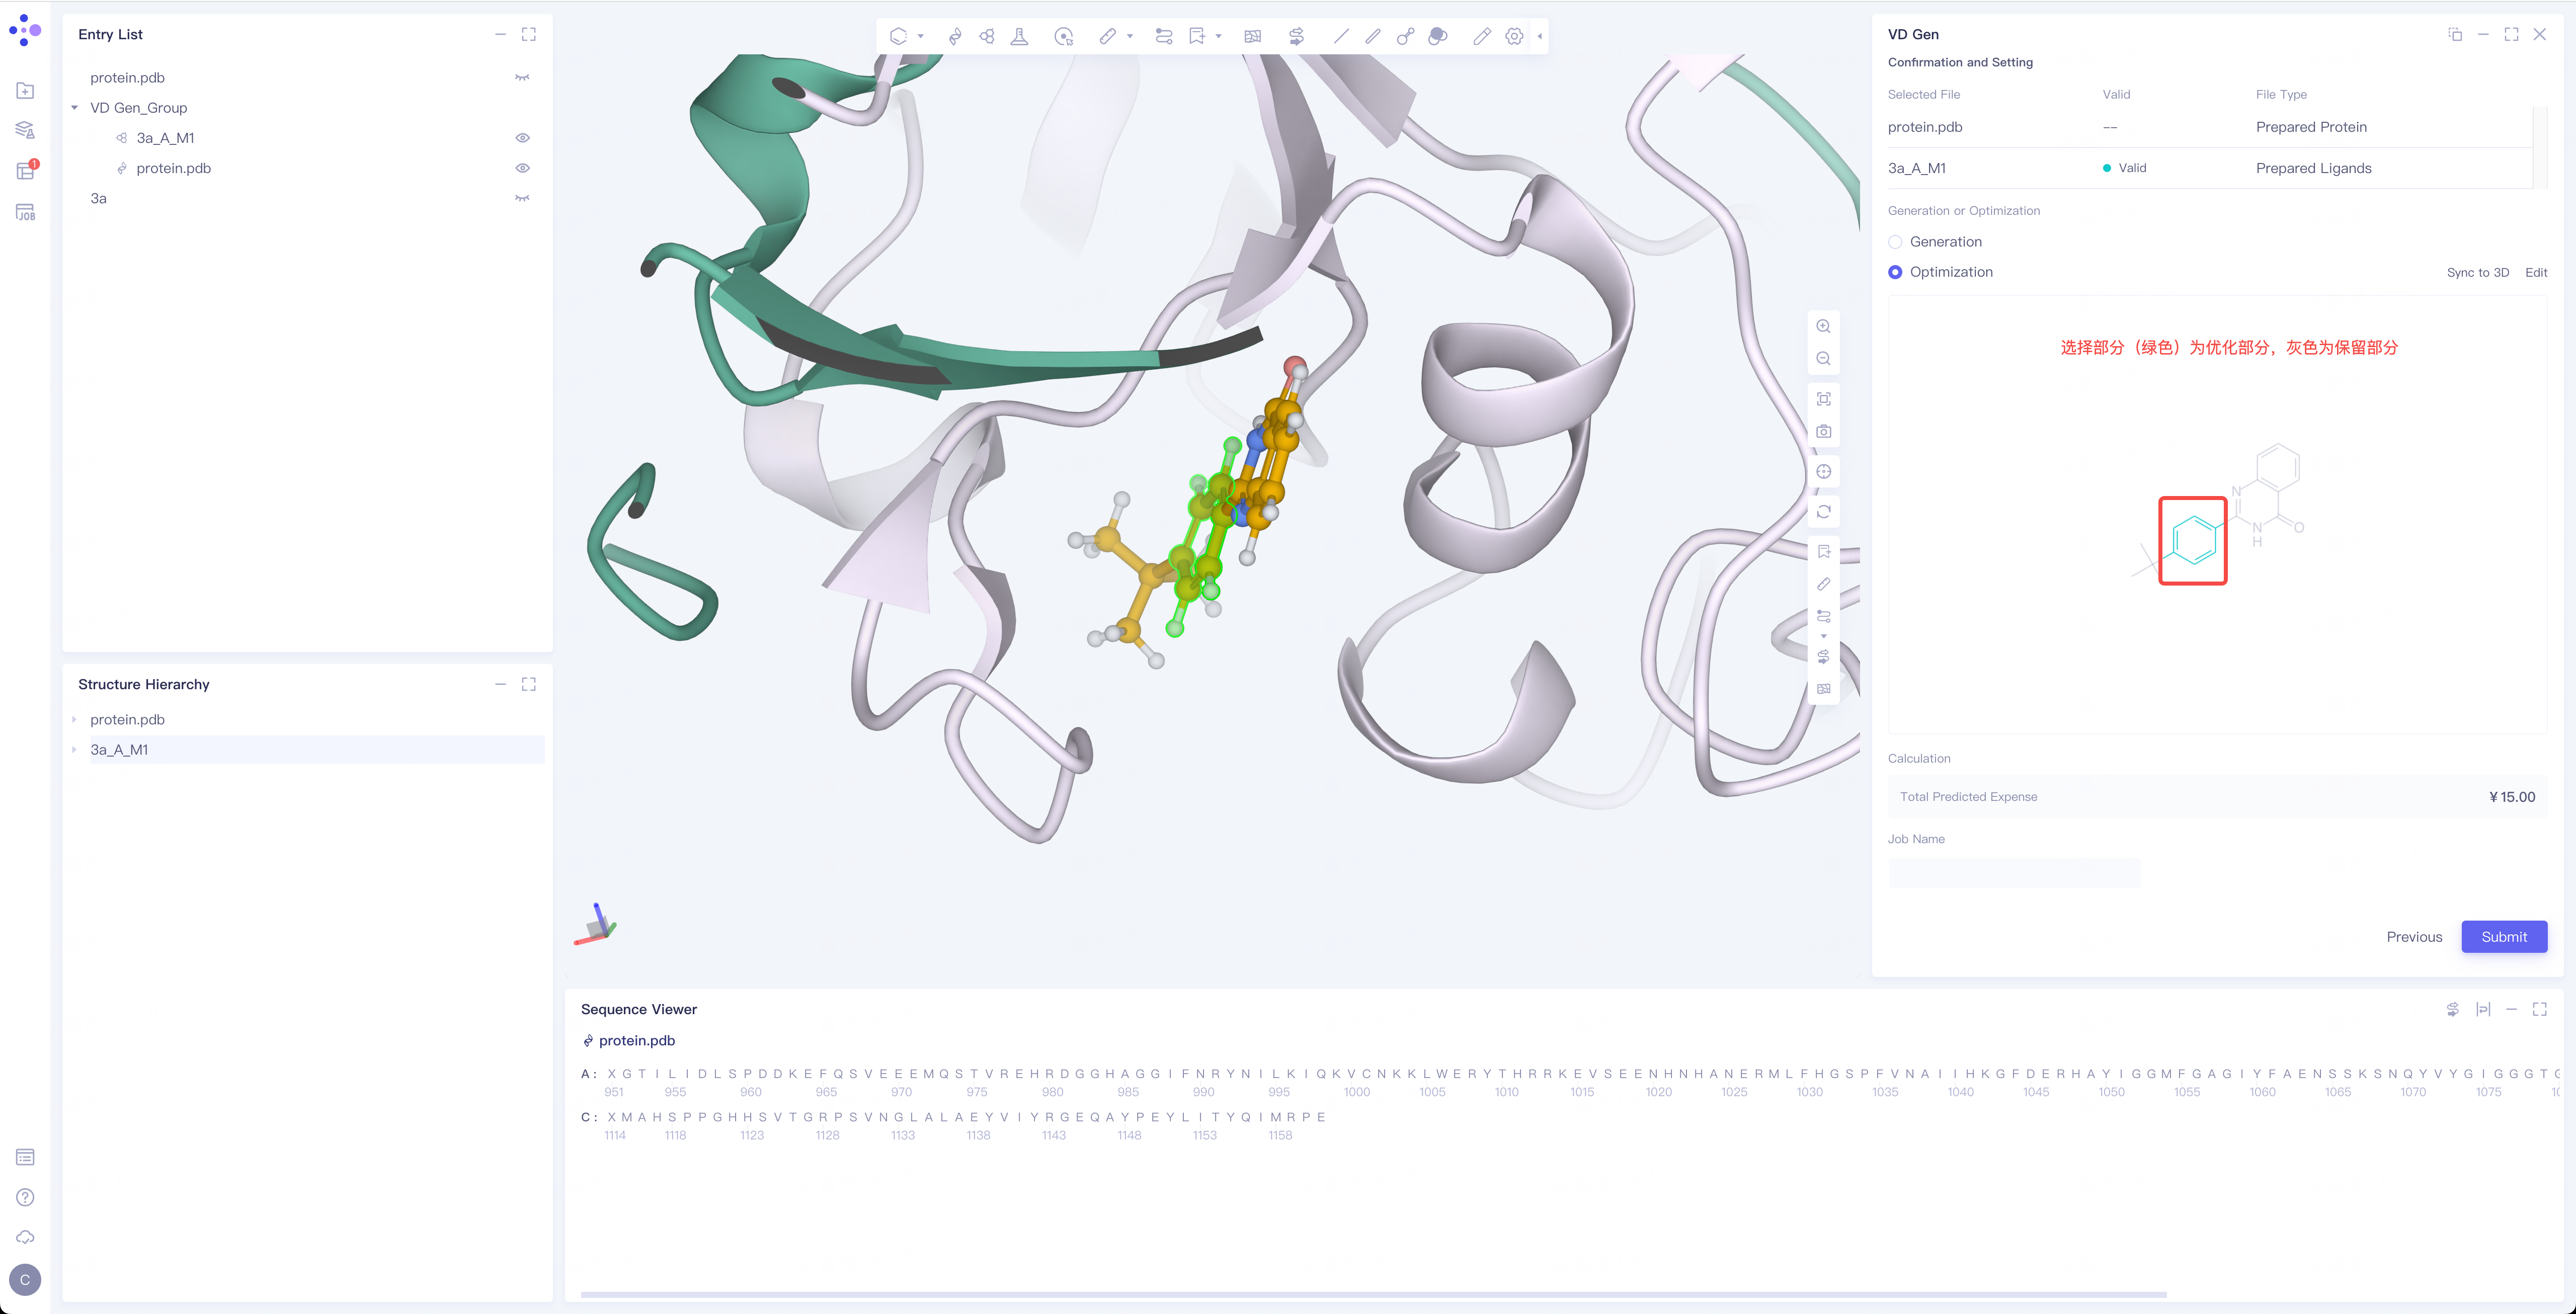Expand the side toolbar dropdown arrow

[1824, 636]
